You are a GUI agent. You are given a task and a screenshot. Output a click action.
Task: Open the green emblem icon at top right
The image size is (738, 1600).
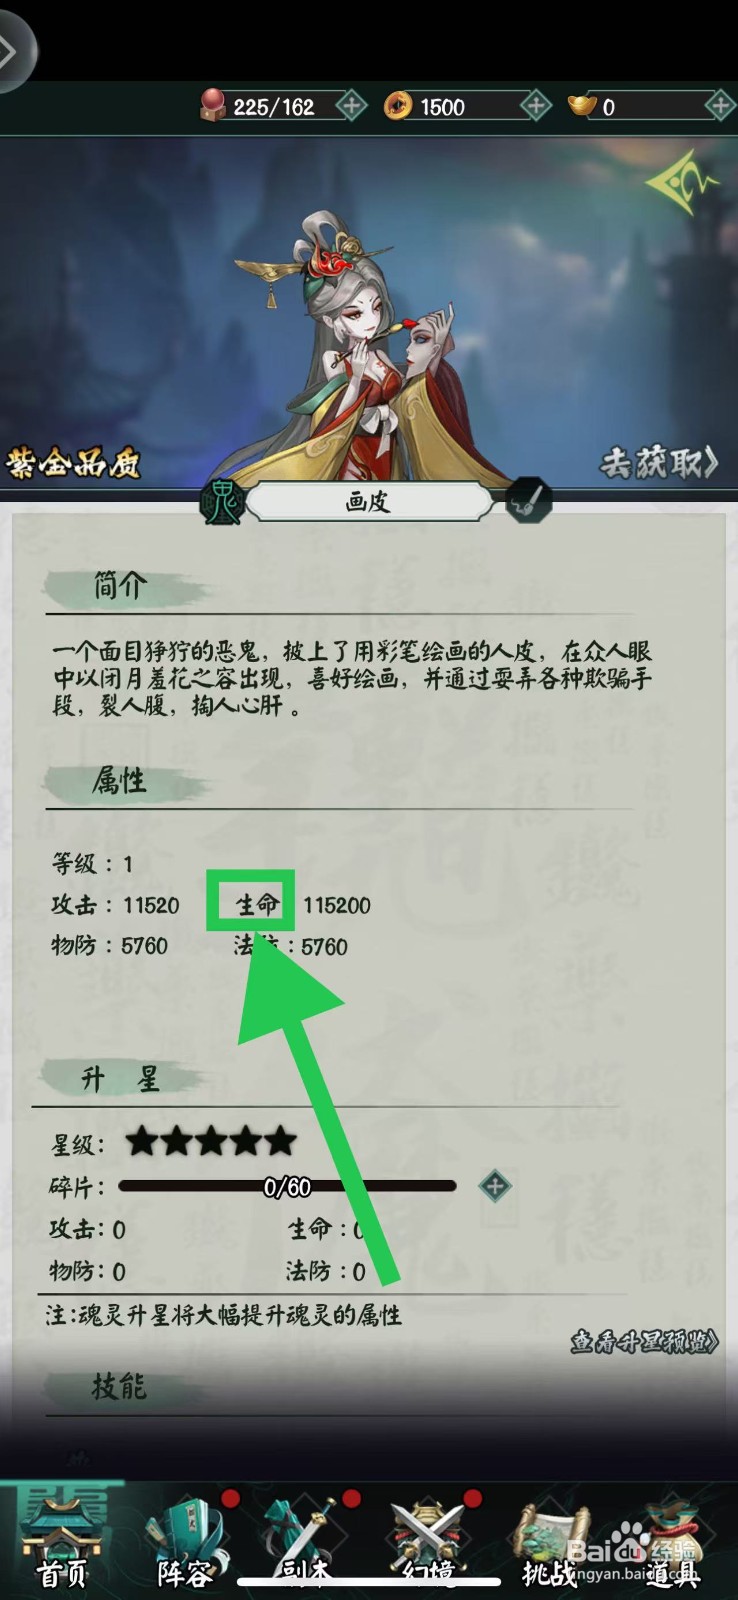coord(684,181)
